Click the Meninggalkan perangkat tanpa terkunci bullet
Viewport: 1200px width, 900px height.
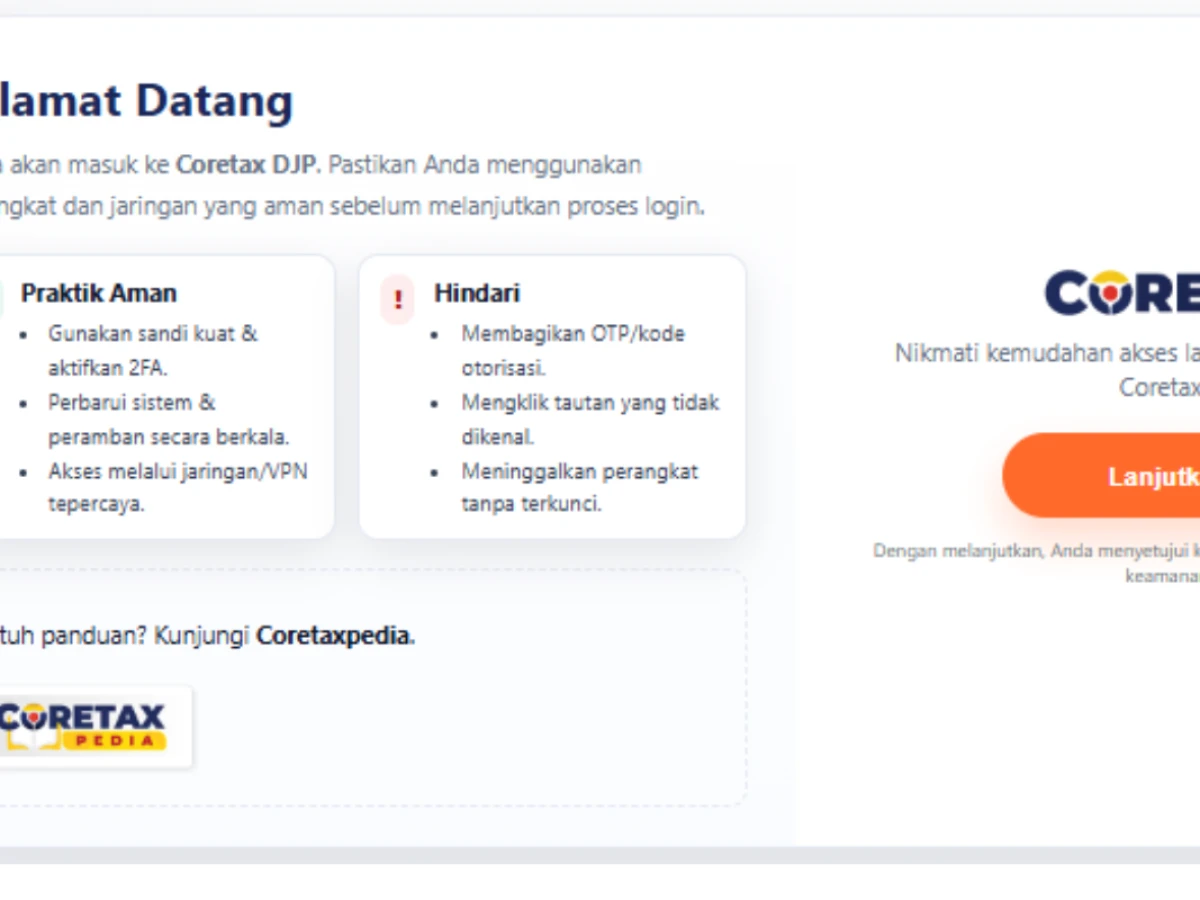click(579, 487)
